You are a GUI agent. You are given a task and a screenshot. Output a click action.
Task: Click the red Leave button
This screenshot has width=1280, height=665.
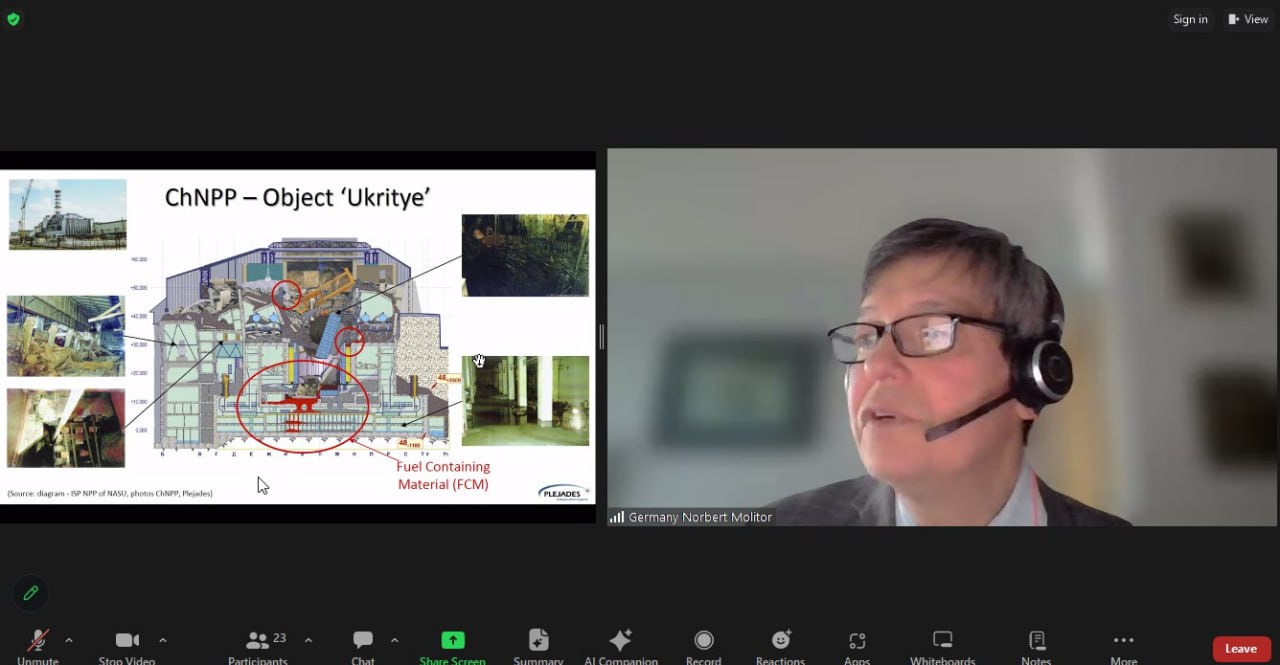[x=1241, y=649]
